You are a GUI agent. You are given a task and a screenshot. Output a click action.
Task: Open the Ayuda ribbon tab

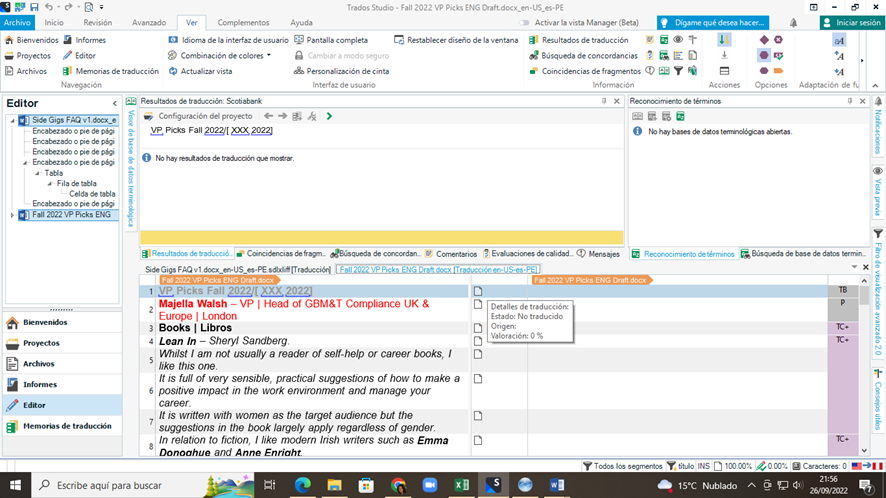point(301,23)
